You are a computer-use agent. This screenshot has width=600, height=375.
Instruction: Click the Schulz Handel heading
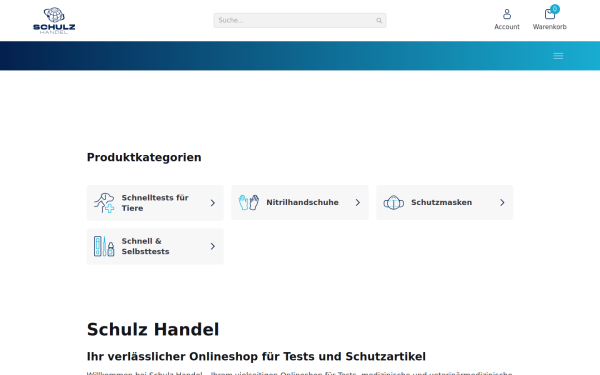pyautogui.click(x=153, y=329)
